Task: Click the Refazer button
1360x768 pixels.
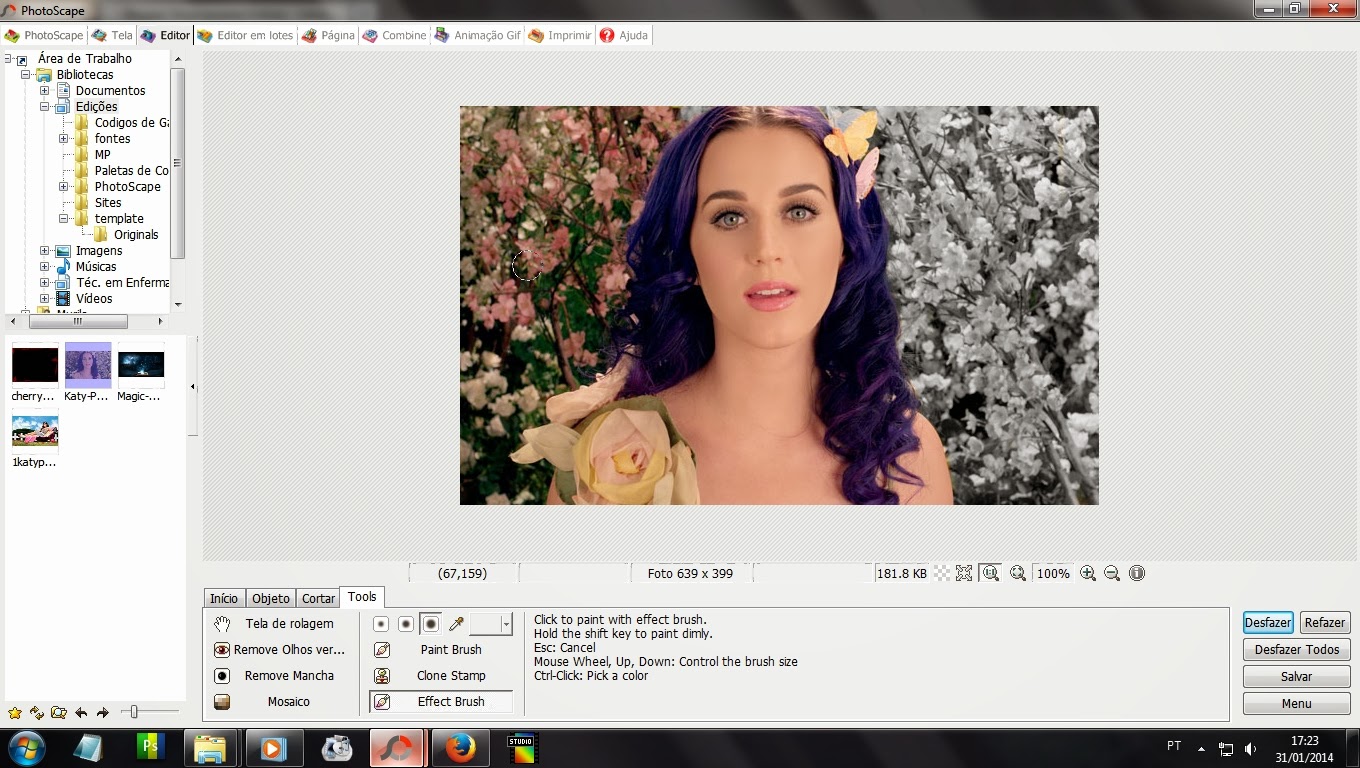Action: coord(1324,622)
